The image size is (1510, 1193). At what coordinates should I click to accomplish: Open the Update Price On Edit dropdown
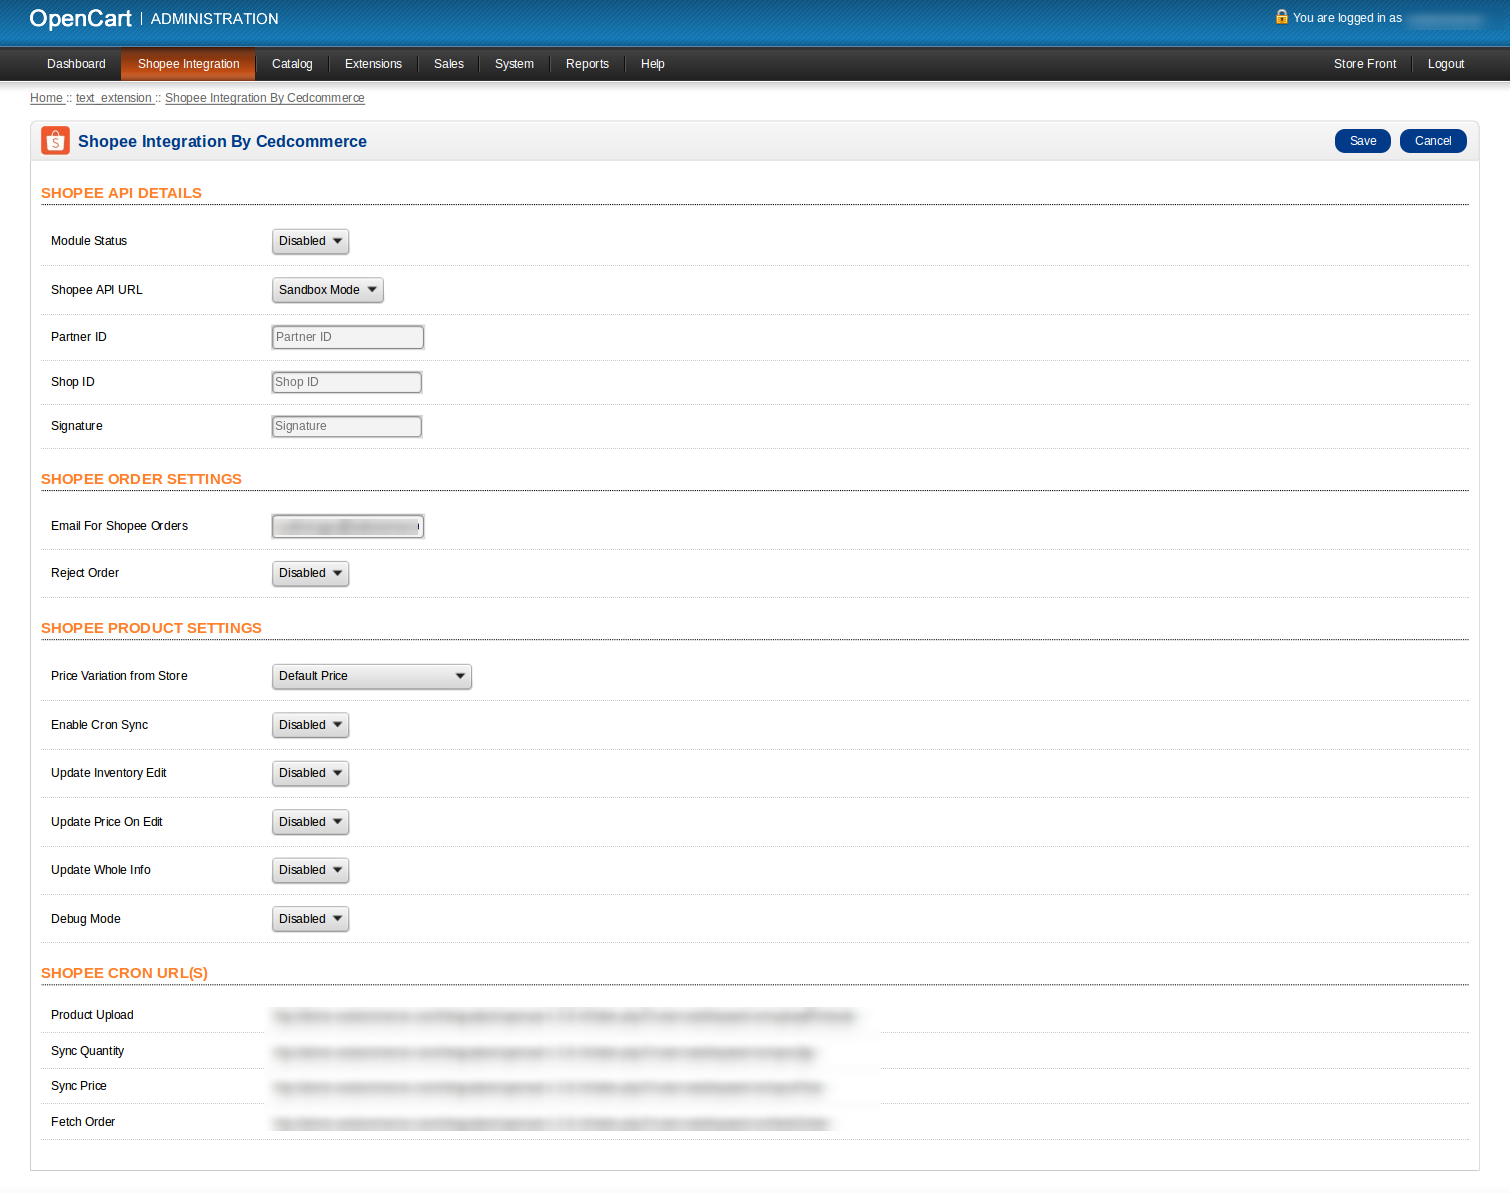coord(310,822)
